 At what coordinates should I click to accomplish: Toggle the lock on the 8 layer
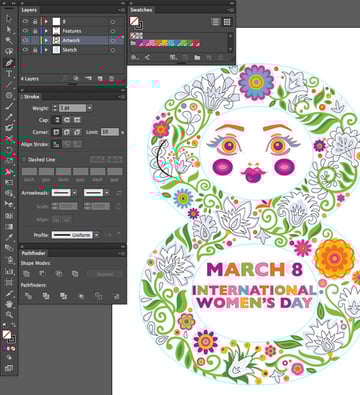coord(35,21)
